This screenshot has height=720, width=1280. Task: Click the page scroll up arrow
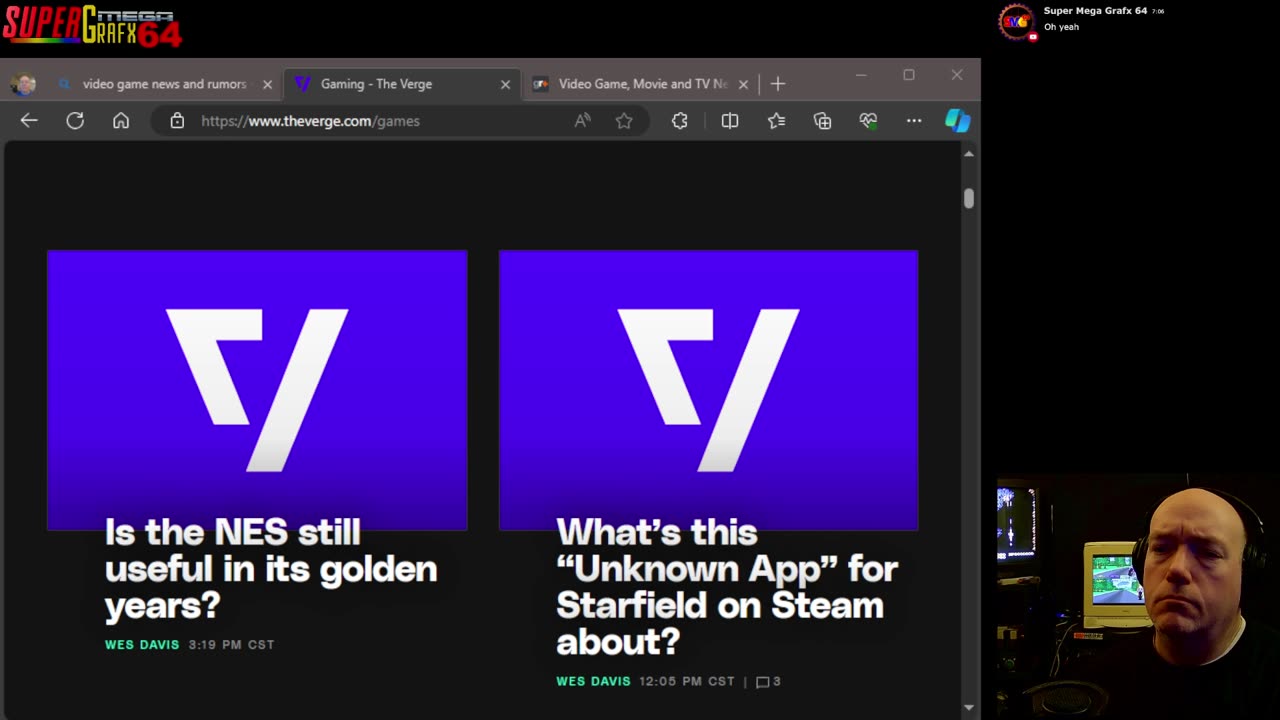tap(968, 154)
